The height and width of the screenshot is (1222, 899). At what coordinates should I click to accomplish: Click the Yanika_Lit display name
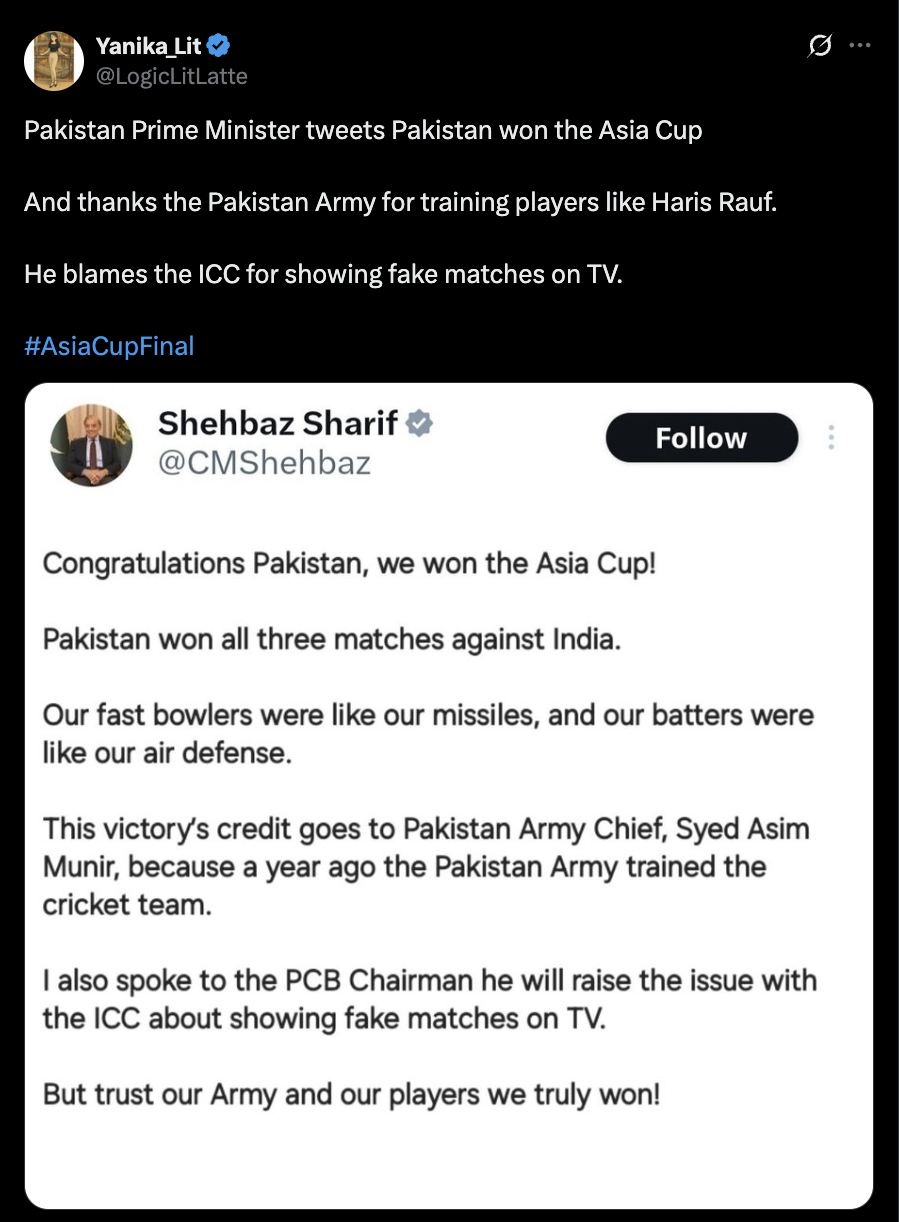[148, 45]
